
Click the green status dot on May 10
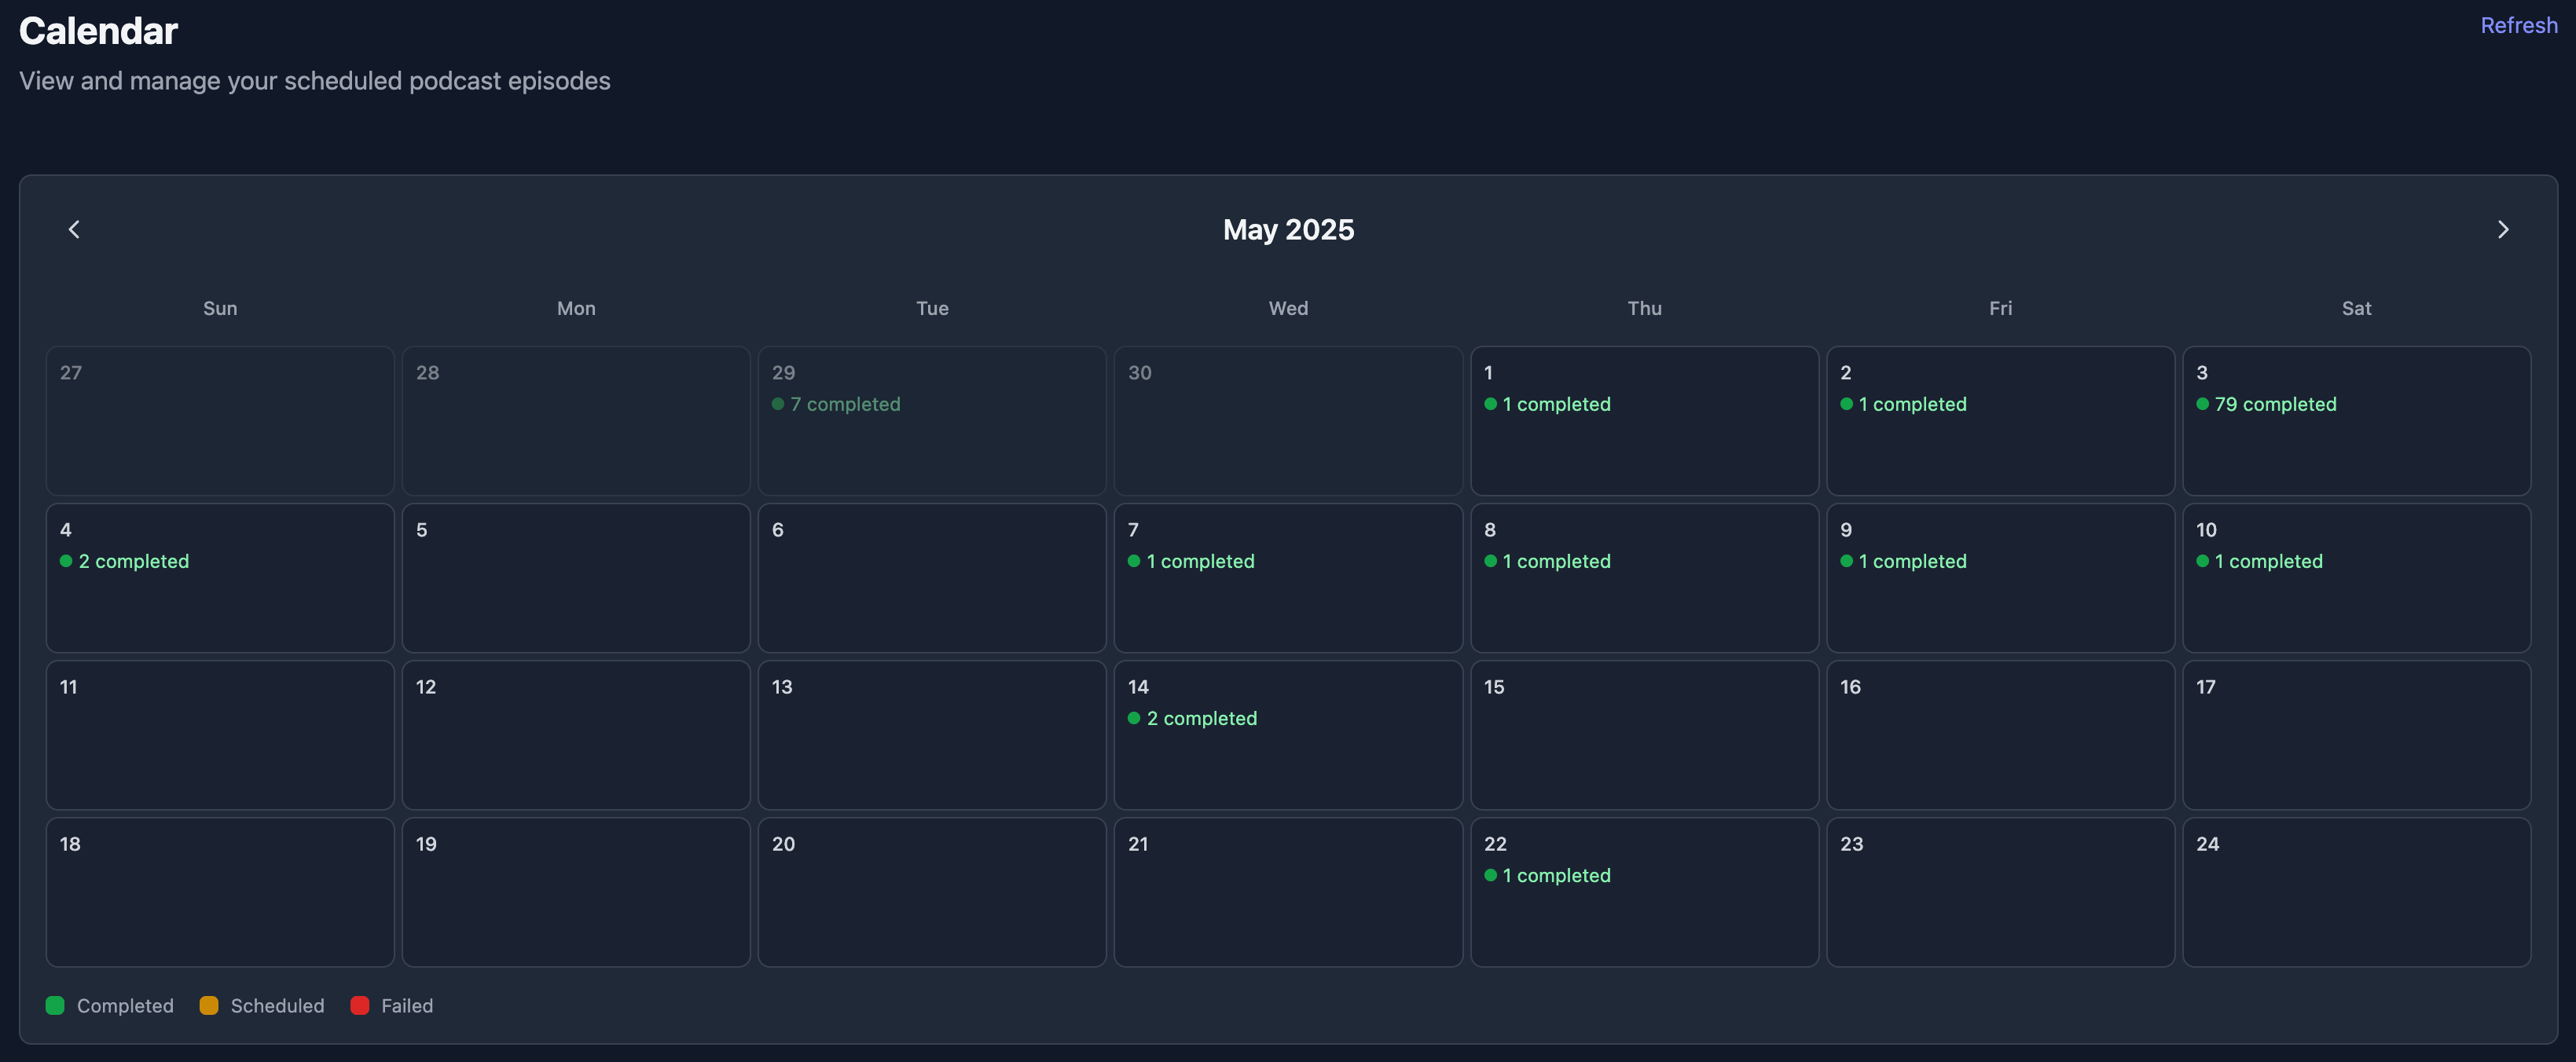click(2202, 561)
